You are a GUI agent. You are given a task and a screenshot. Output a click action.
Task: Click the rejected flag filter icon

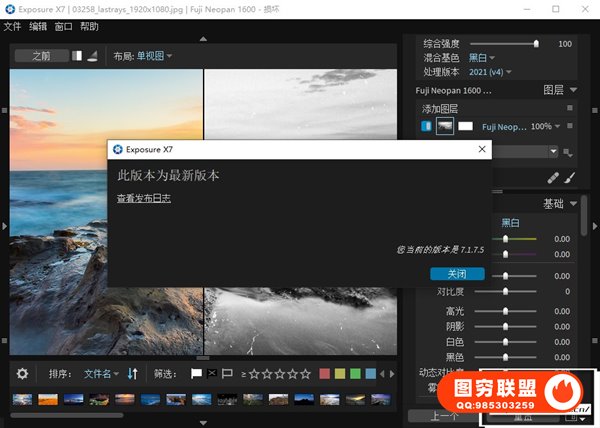pos(212,374)
